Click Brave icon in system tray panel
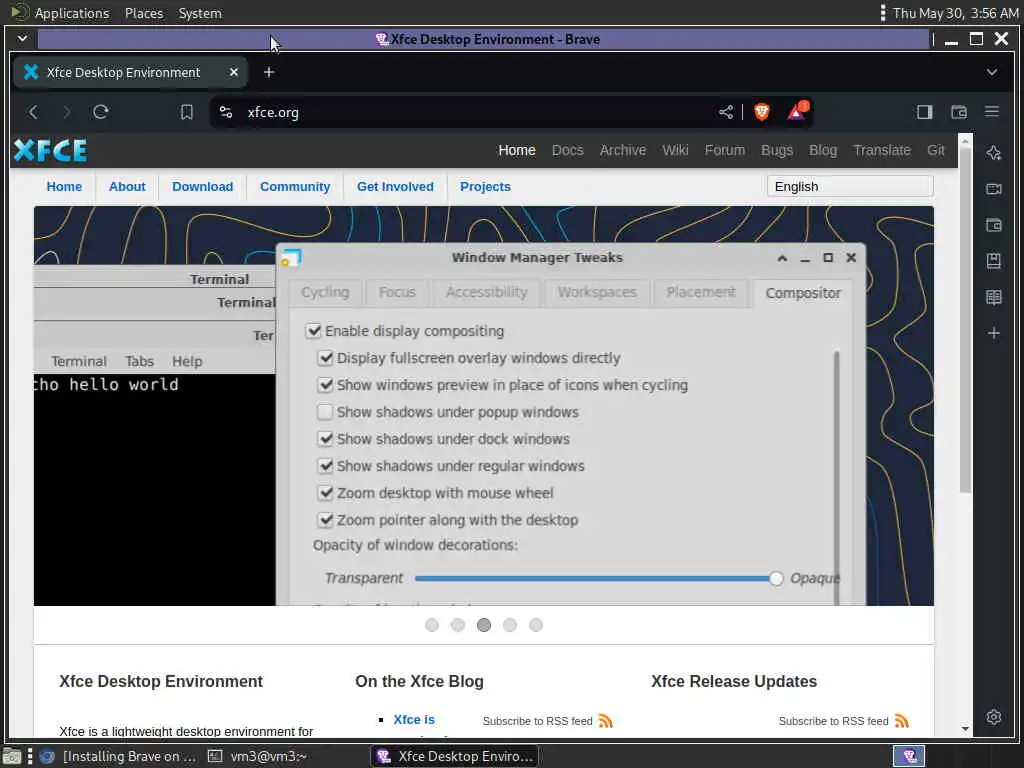This screenshot has width=1024, height=768. 910,756
